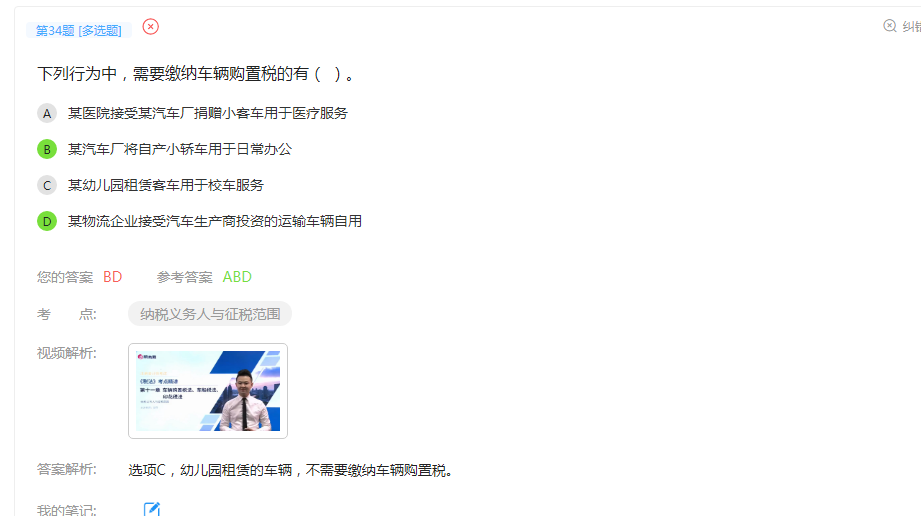Open the 纠错 error-report magnifier icon
Viewport: 921px width, 516px height.
pos(890,26)
